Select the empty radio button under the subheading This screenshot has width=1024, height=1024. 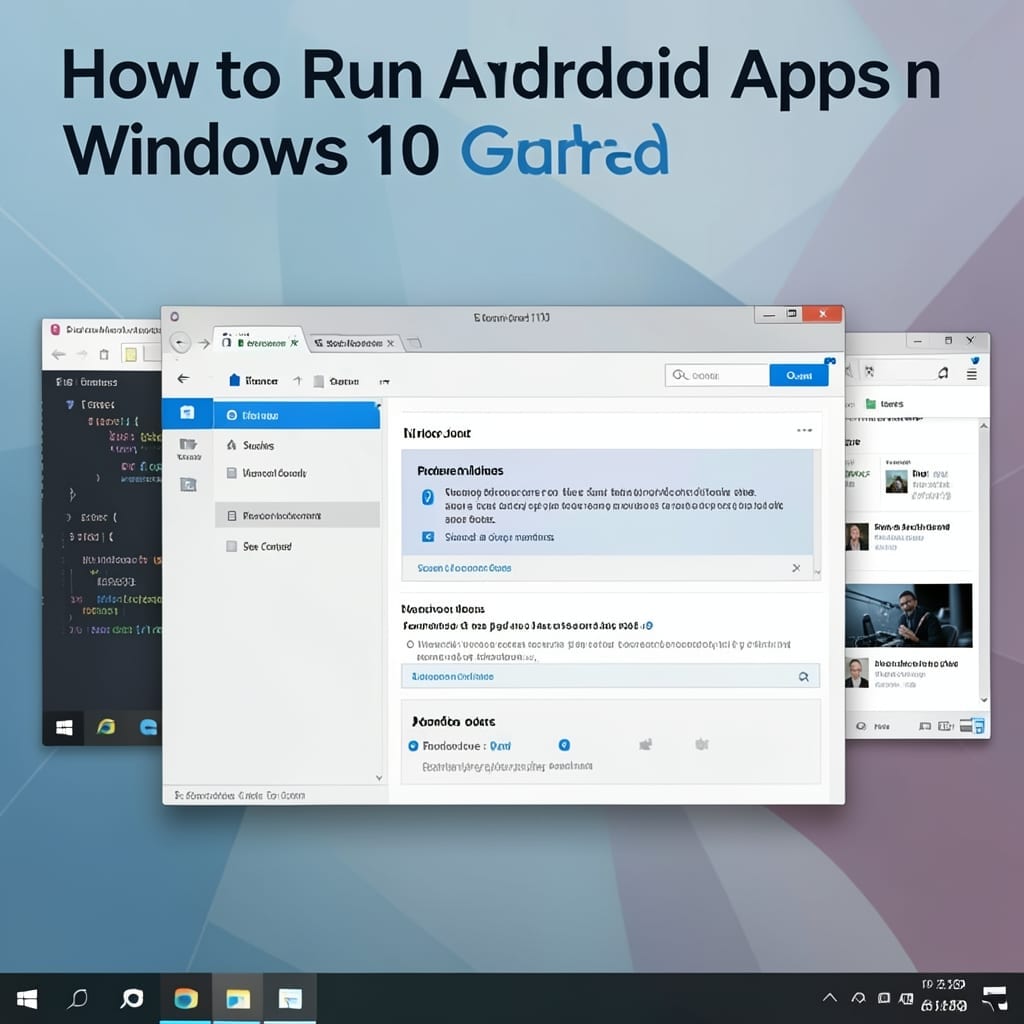(x=410, y=644)
